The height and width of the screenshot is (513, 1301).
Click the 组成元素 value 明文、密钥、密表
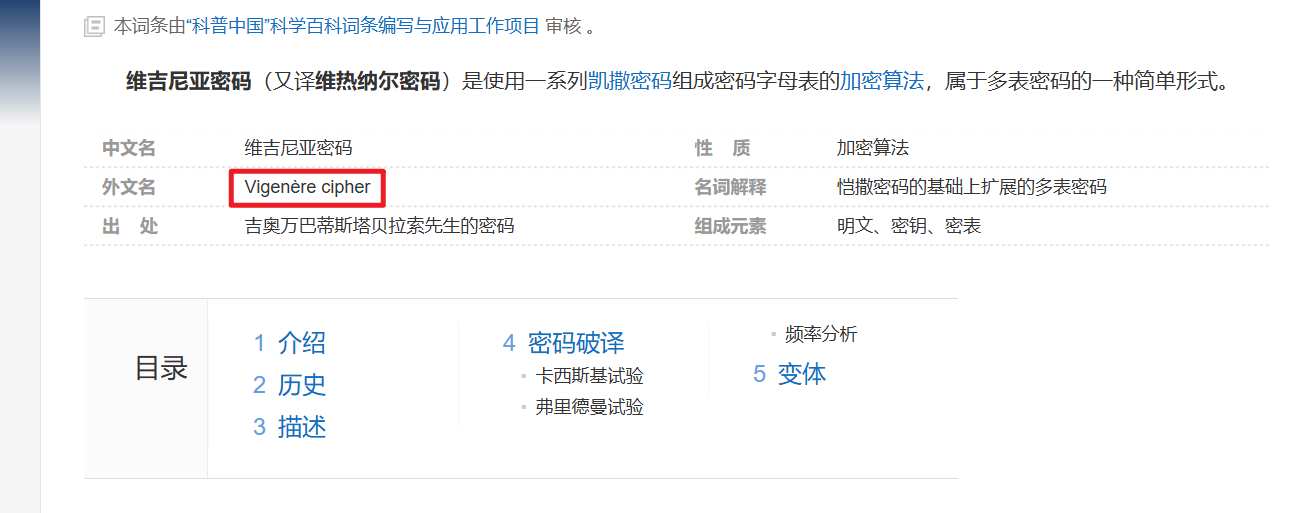[908, 226]
